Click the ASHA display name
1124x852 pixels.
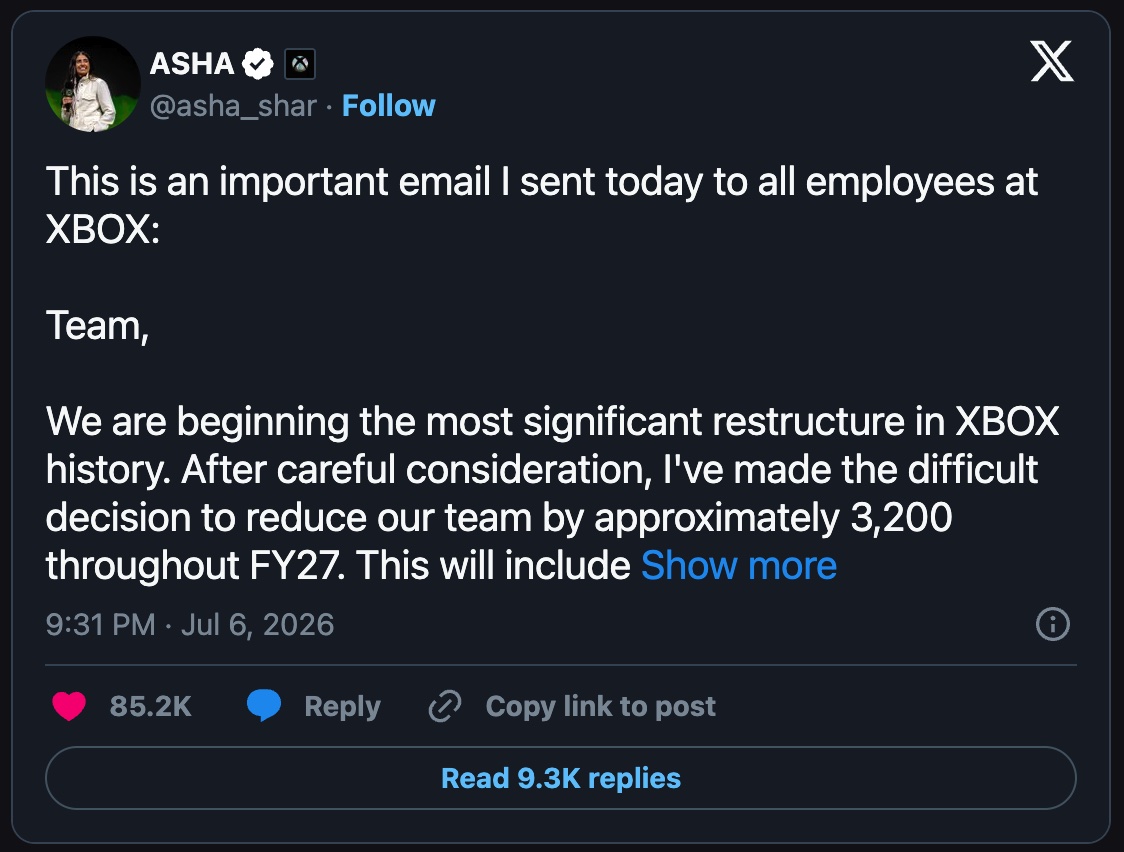coord(191,64)
